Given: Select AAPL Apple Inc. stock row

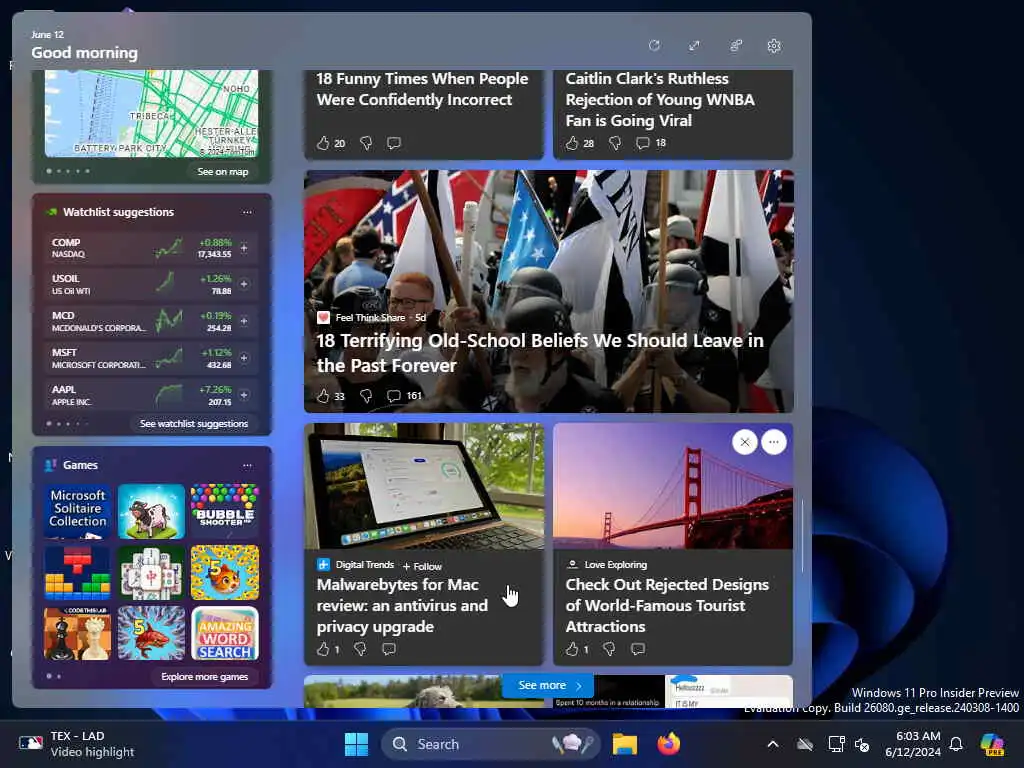Looking at the screenshot, I should coord(151,395).
